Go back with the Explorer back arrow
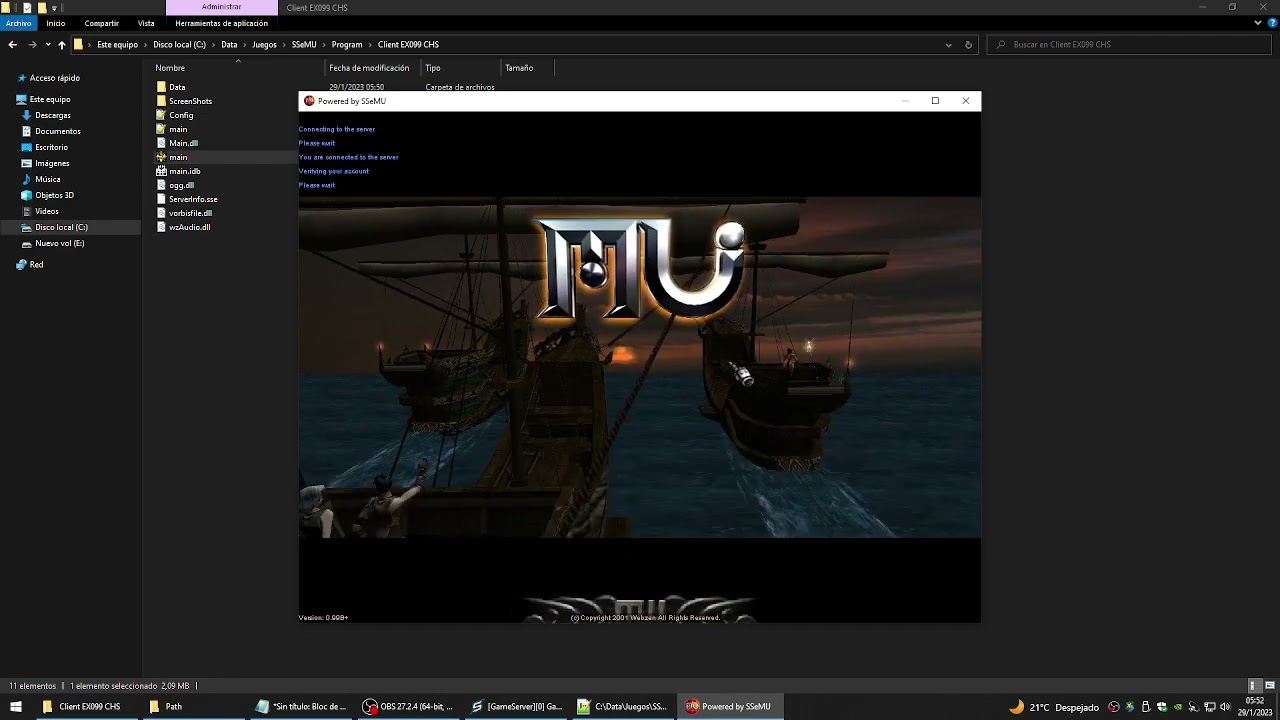Viewport: 1280px width, 720px height. [12, 45]
